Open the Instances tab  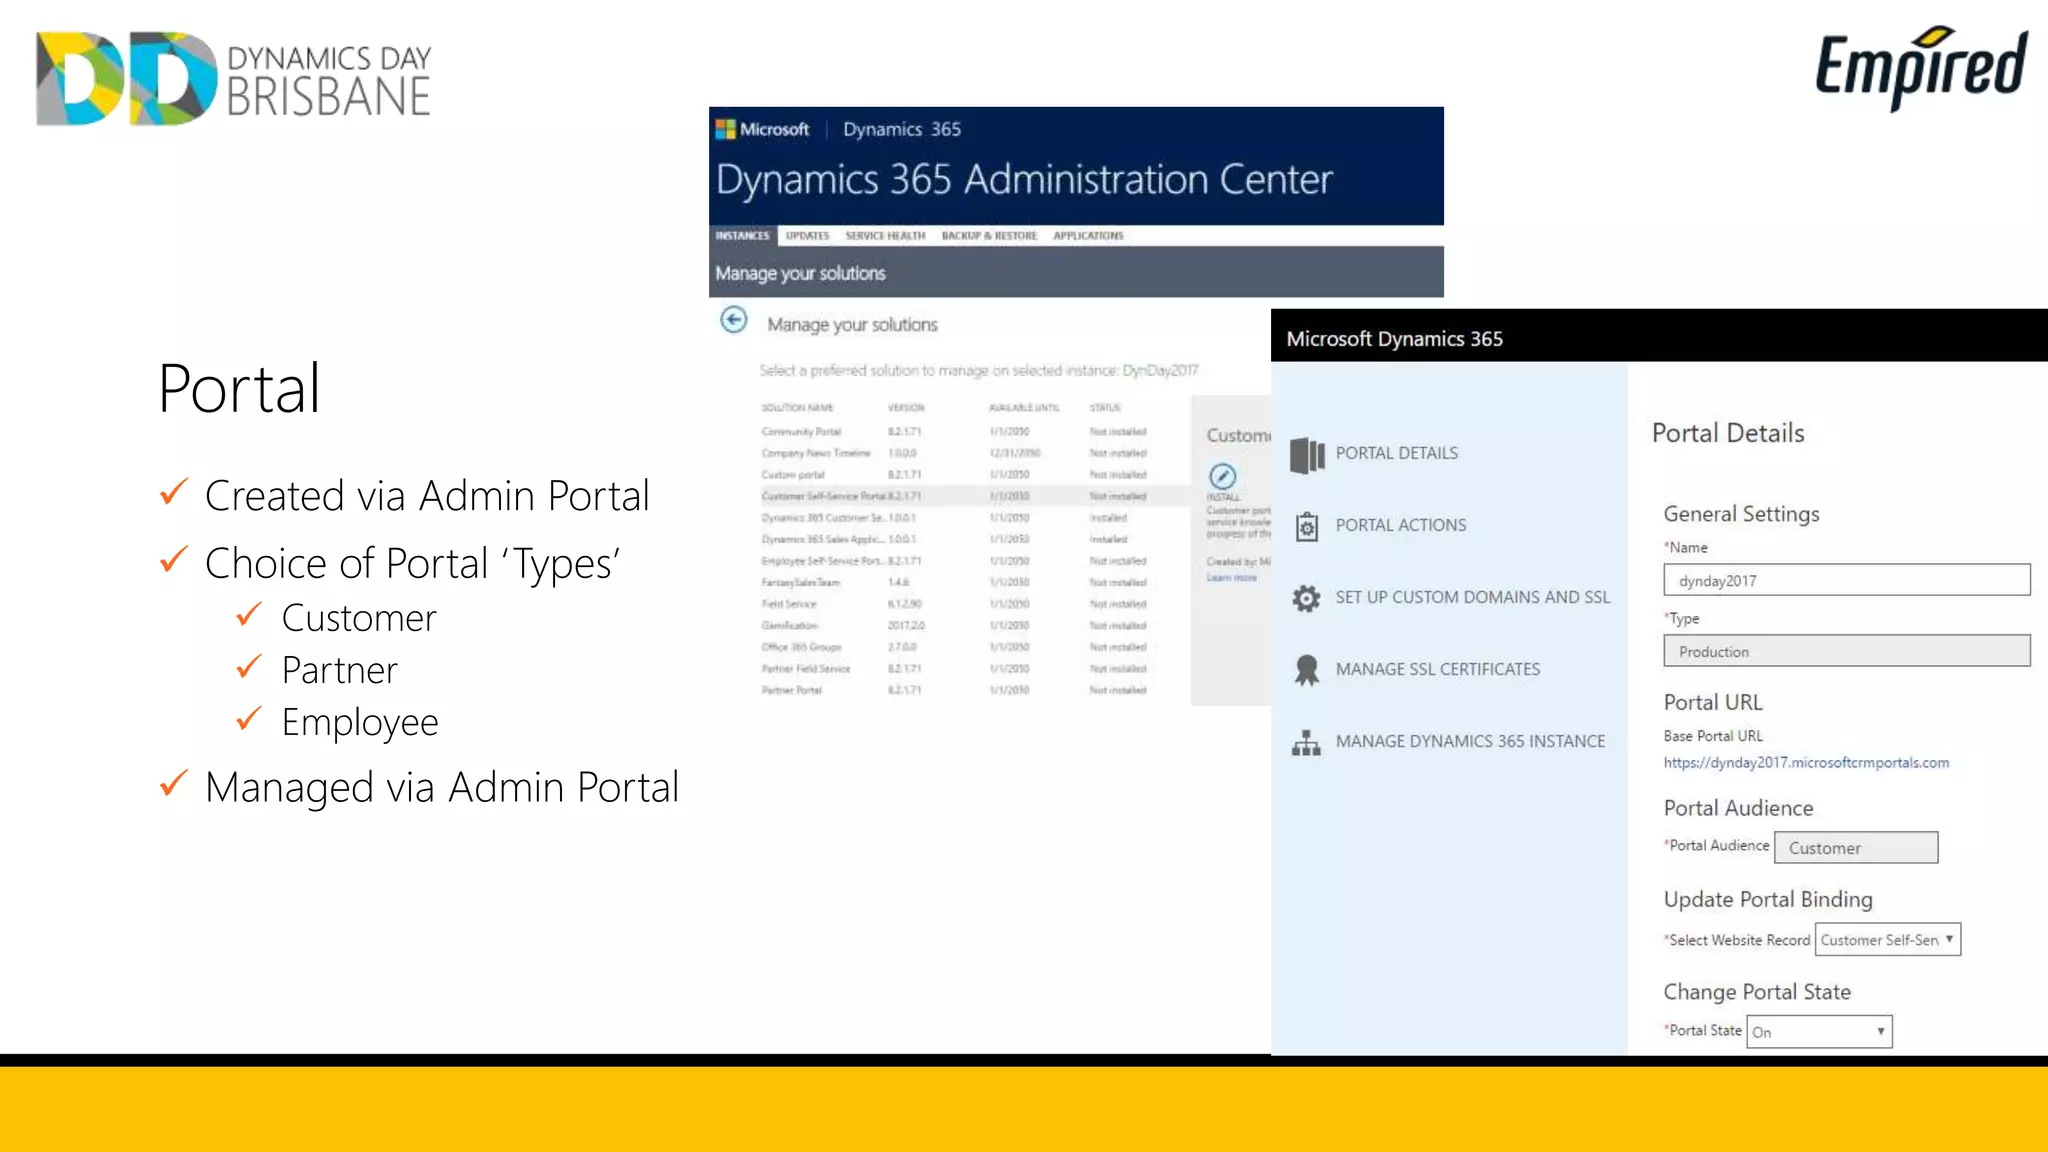point(743,236)
